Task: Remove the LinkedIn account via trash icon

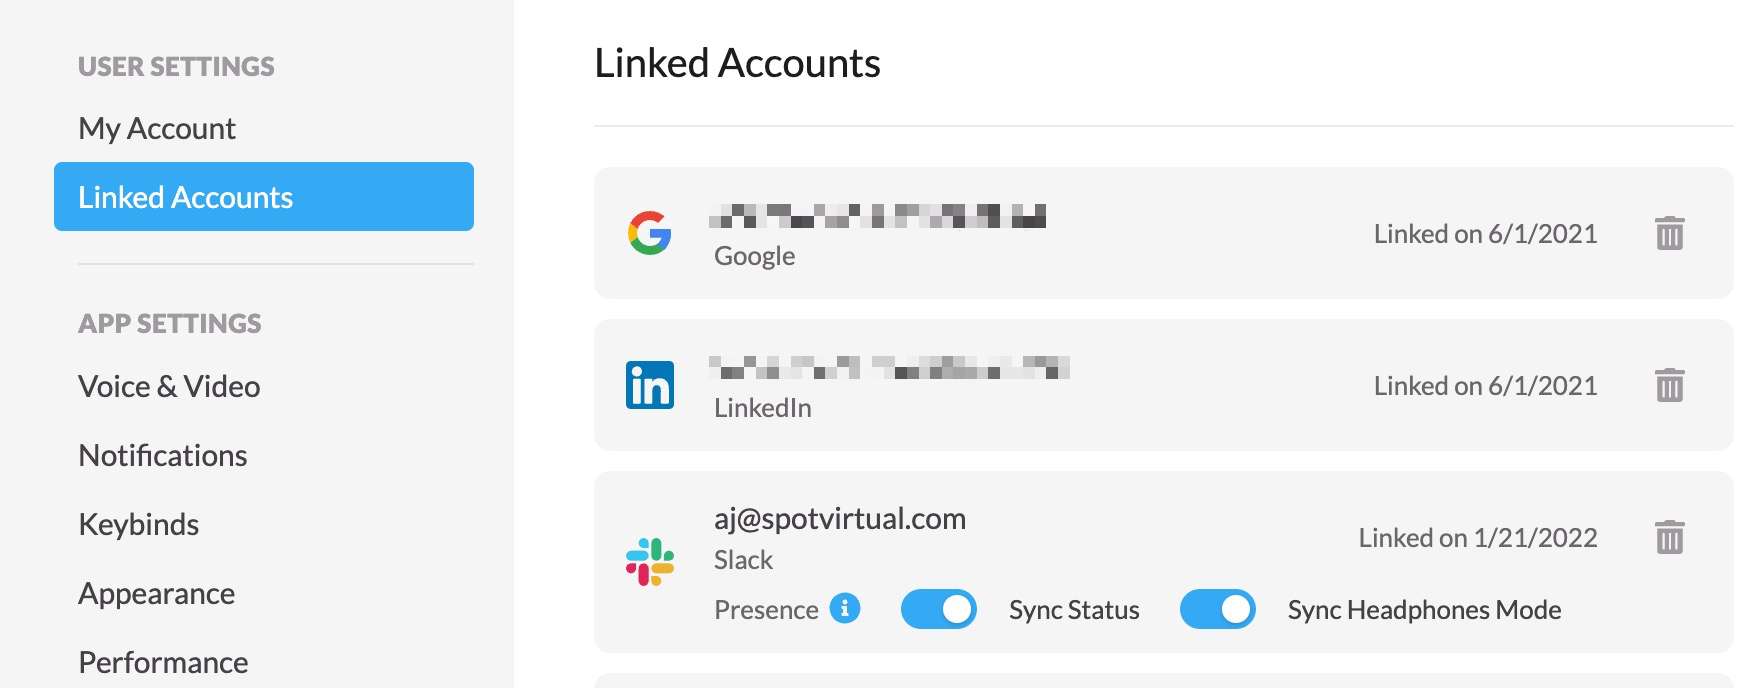Action: (1669, 385)
